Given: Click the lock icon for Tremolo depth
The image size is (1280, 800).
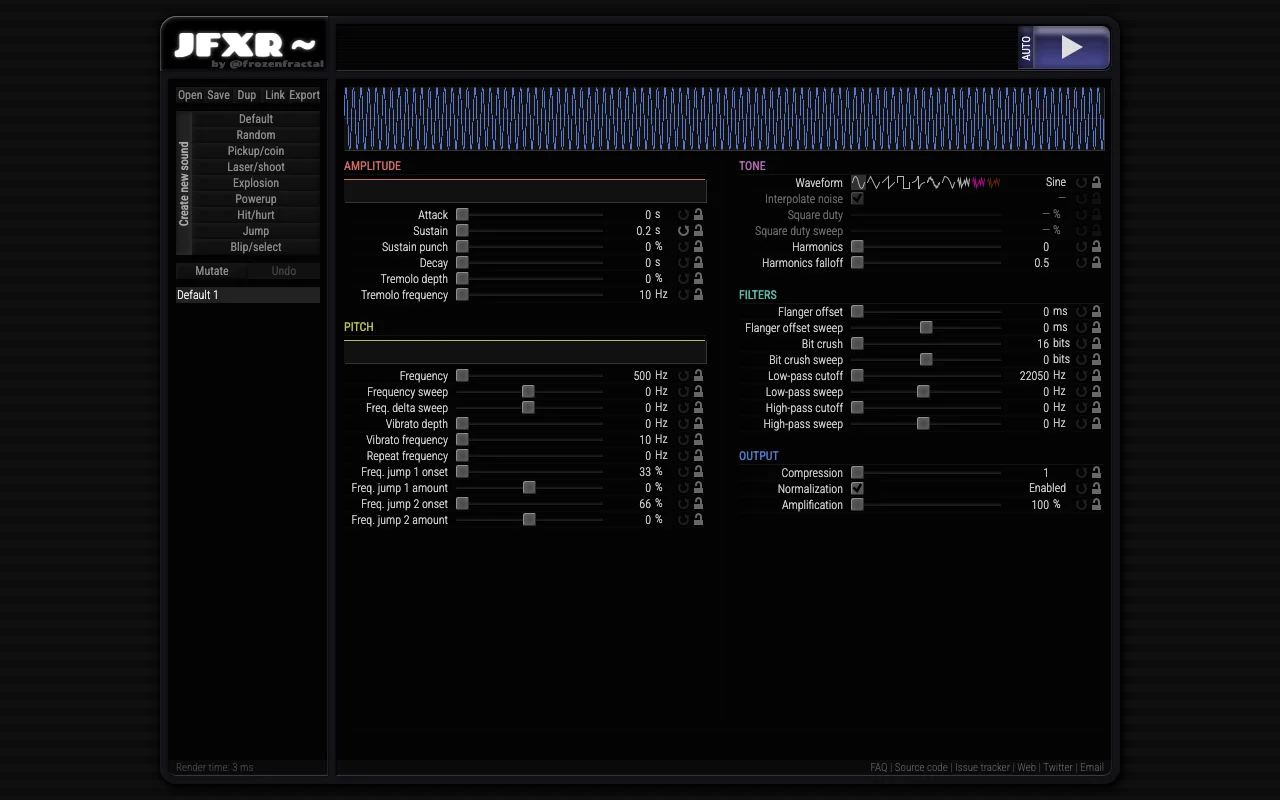Looking at the screenshot, I should (x=698, y=279).
